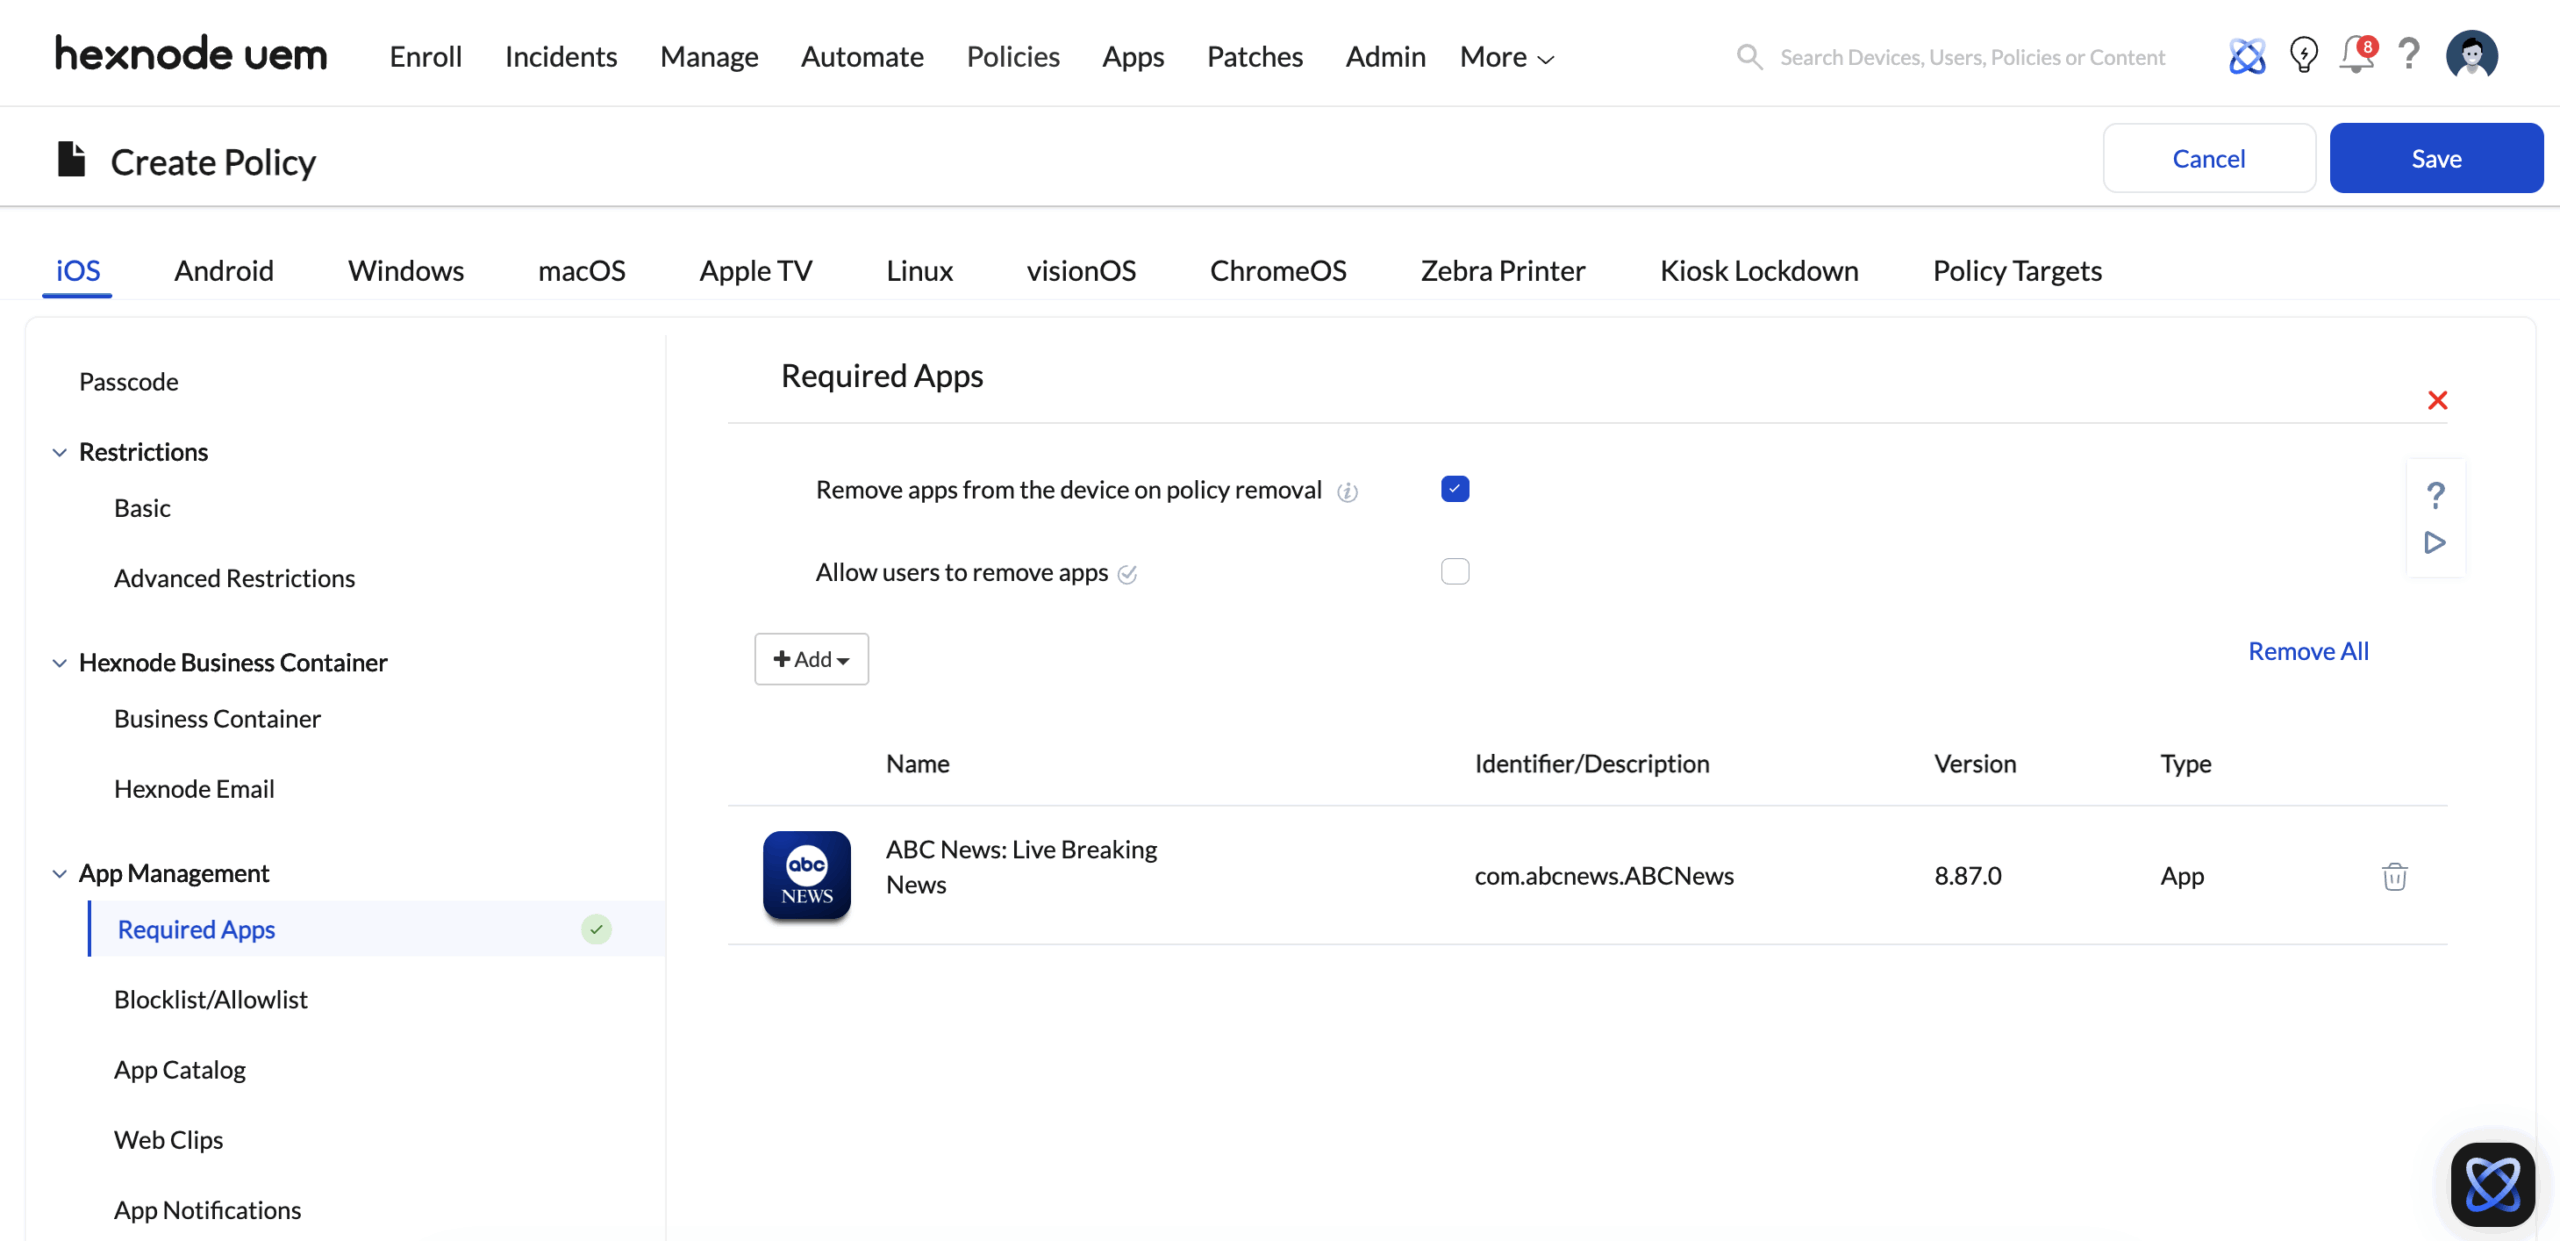Select the iOS tab
This screenshot has height=1241, width=2560.
[x=78, y=271]
